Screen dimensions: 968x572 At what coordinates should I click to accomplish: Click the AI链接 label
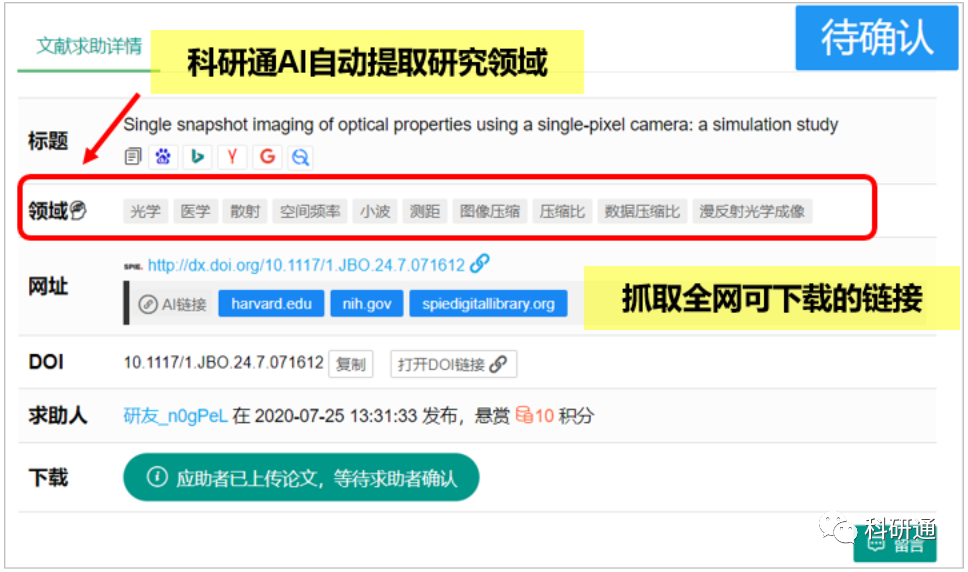pos(172,304)
